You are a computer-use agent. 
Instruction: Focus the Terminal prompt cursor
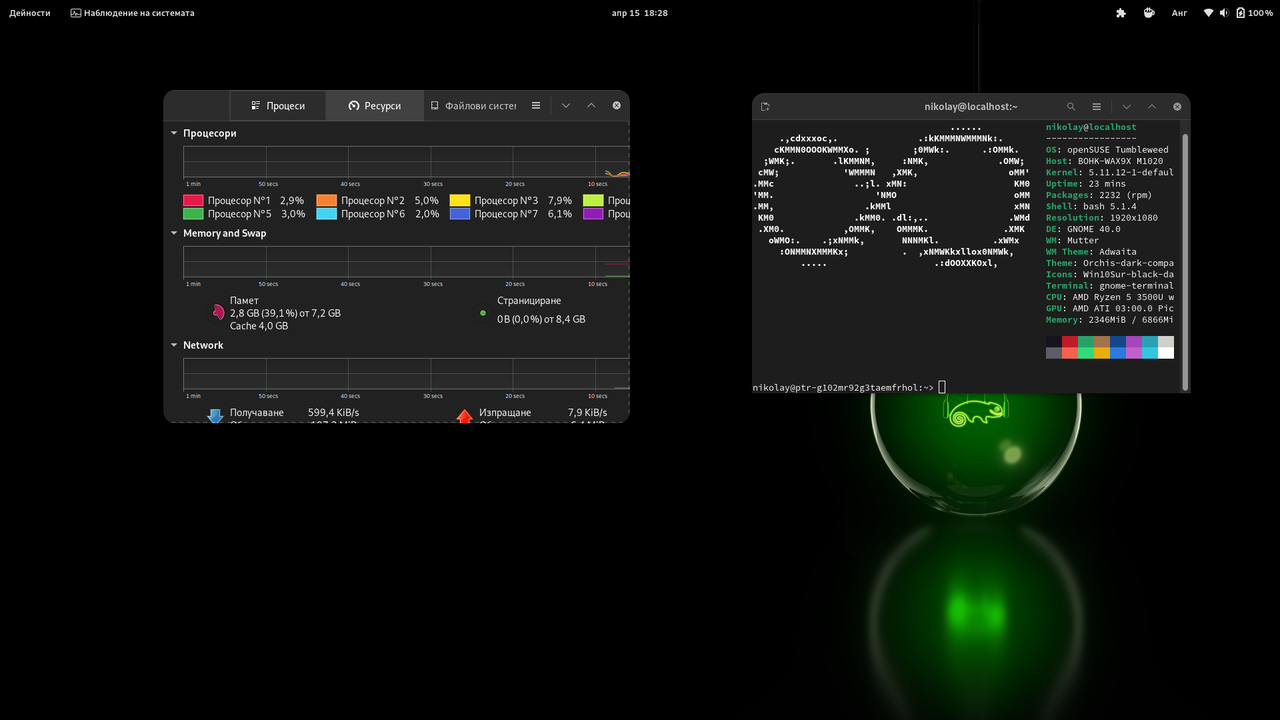(x=942, y=387)
